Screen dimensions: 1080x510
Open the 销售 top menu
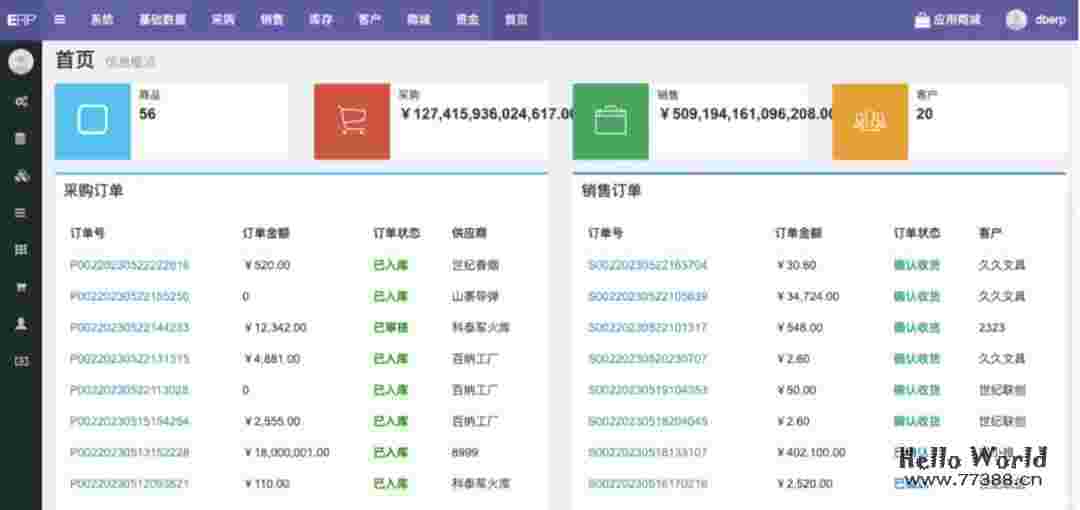pos(272,19)
